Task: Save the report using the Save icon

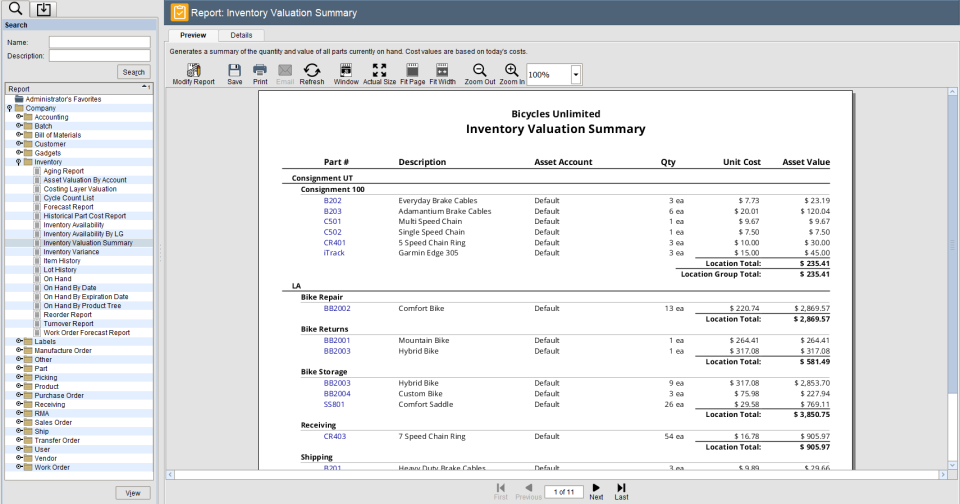Action: pyautogui.click(x=234, y=71)
